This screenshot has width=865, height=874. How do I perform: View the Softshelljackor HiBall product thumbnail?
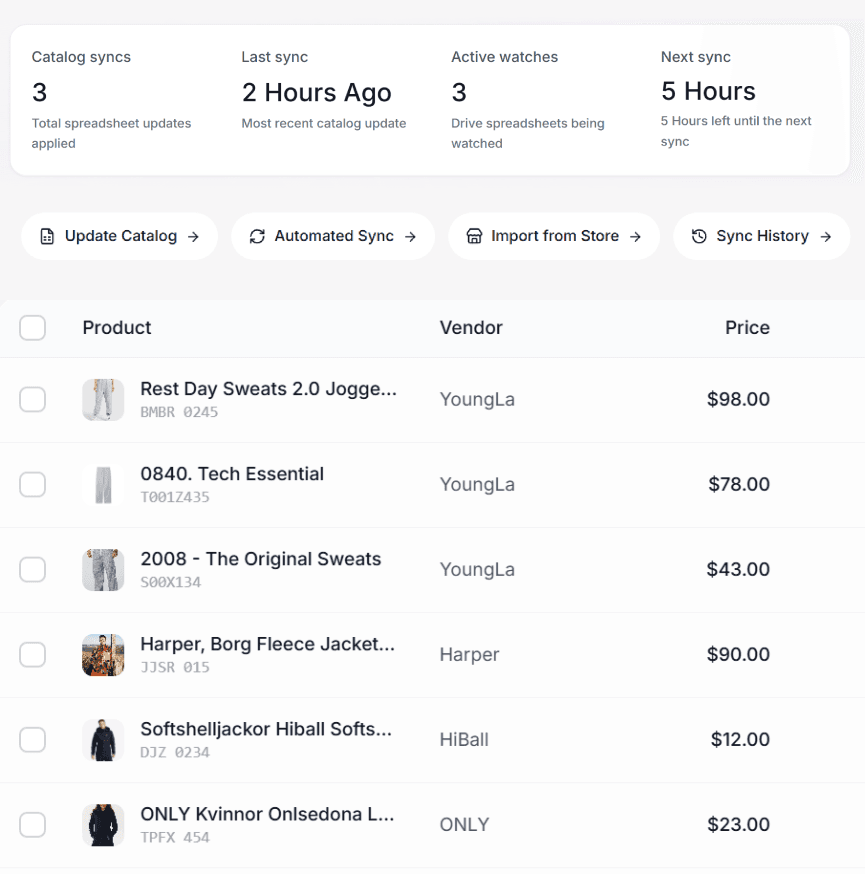(102, 739)
